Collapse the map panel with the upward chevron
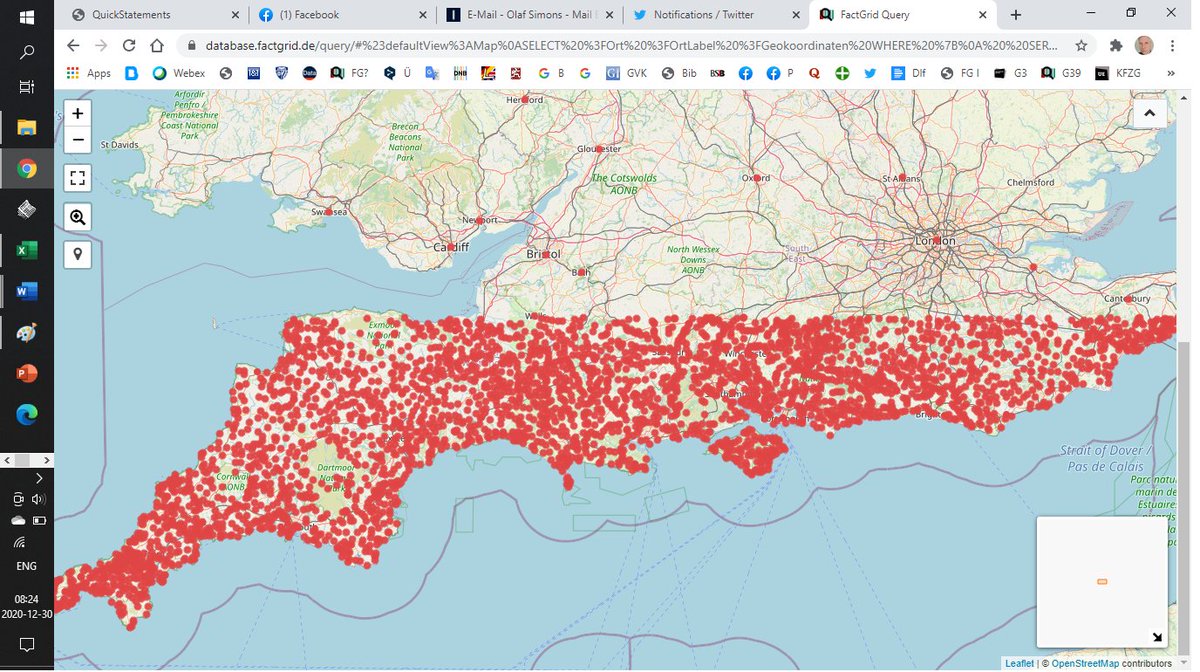The height and width of the screenshot is (672, 1200). (1149, 113)
